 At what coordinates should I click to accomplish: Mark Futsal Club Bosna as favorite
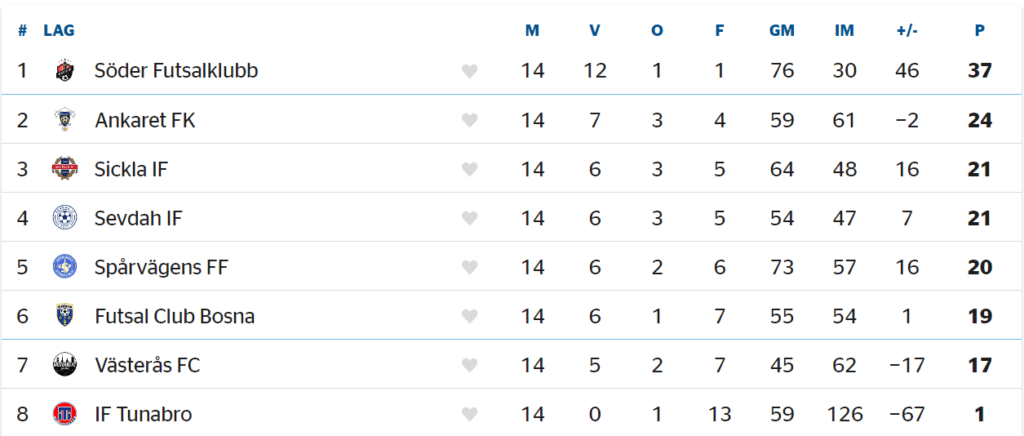pos(470,317)
